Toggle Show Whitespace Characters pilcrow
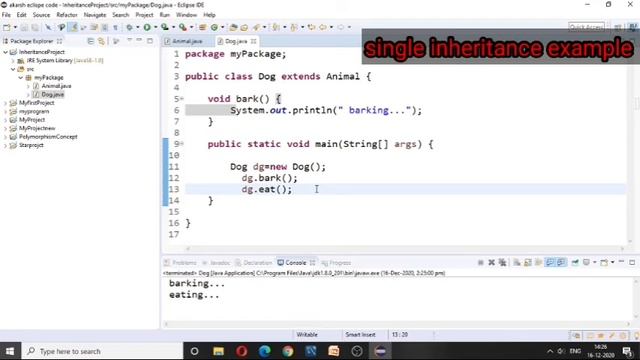 pyautogui.click(x=116, y=27)
